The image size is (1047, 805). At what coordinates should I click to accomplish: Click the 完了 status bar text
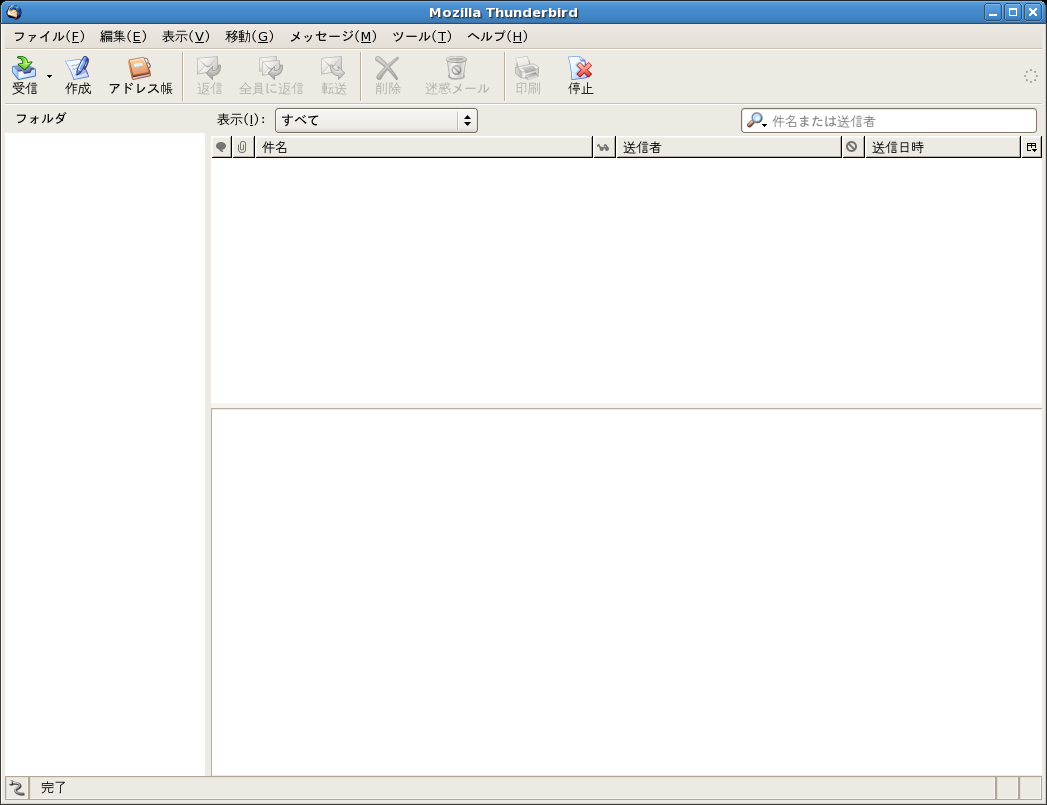pos(53,788)
